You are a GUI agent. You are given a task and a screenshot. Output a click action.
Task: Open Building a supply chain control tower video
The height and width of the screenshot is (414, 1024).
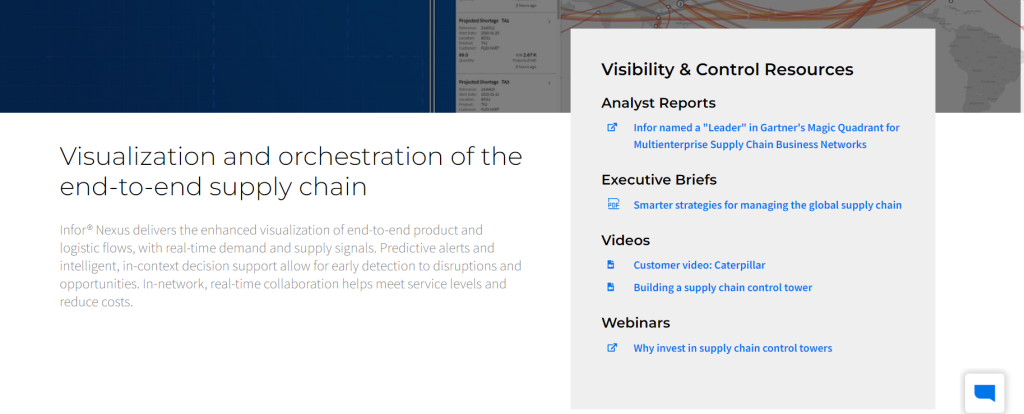point(722,287)
